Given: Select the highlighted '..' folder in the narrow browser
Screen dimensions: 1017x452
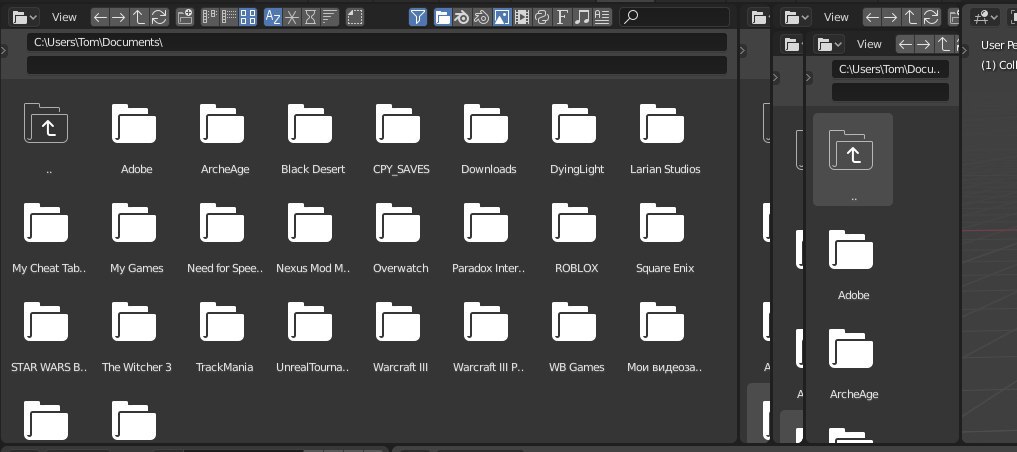Looking at the screenshot, I should 853,160.
